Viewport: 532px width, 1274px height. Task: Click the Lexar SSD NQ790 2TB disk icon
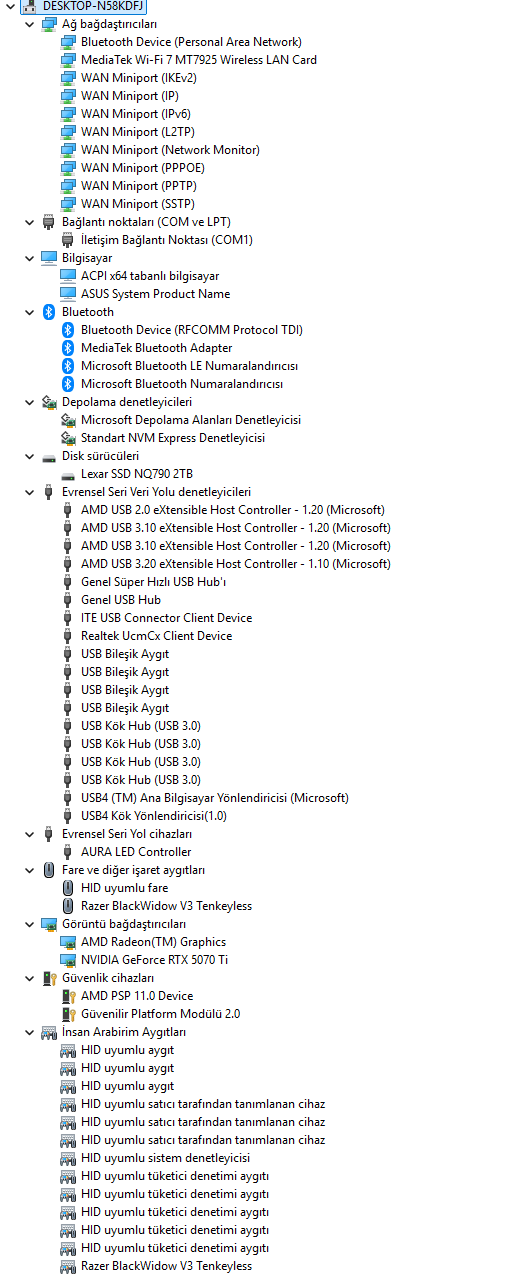tap(68, 474)
